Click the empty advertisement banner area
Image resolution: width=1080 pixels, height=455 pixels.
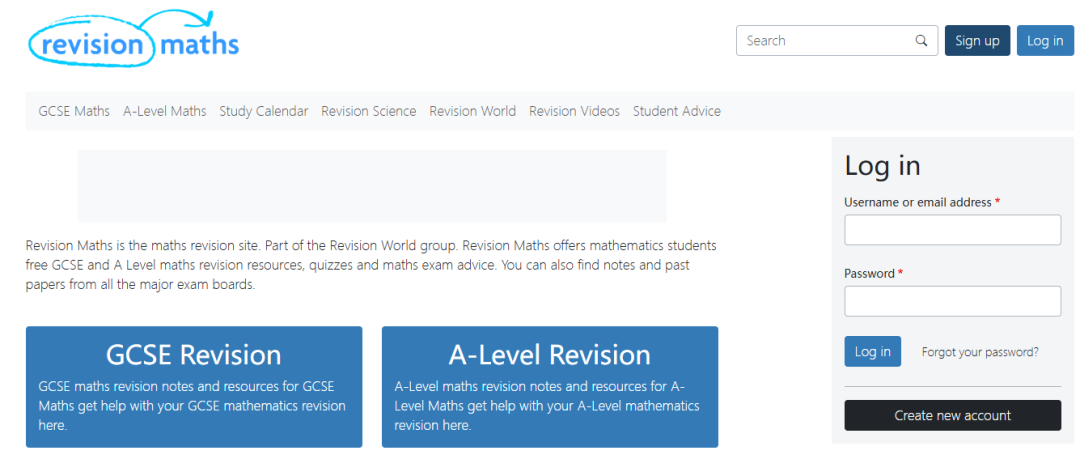[372, 186]
